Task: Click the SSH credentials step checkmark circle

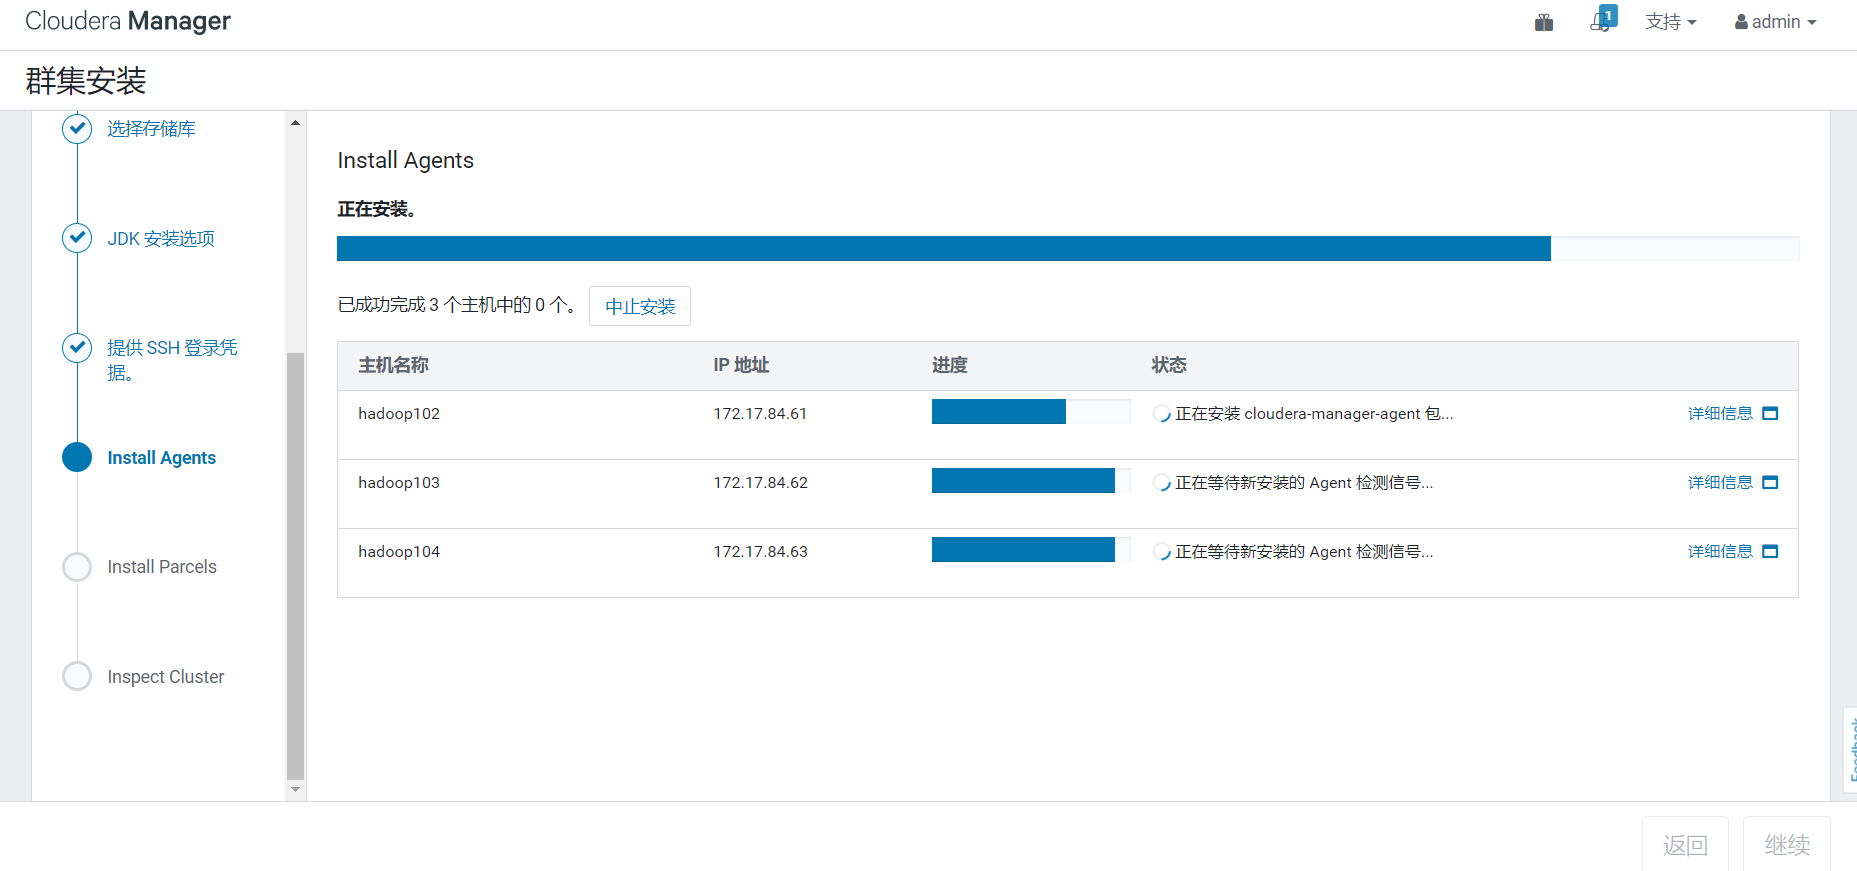Action: pyautogui.click(x=77, y=348)
